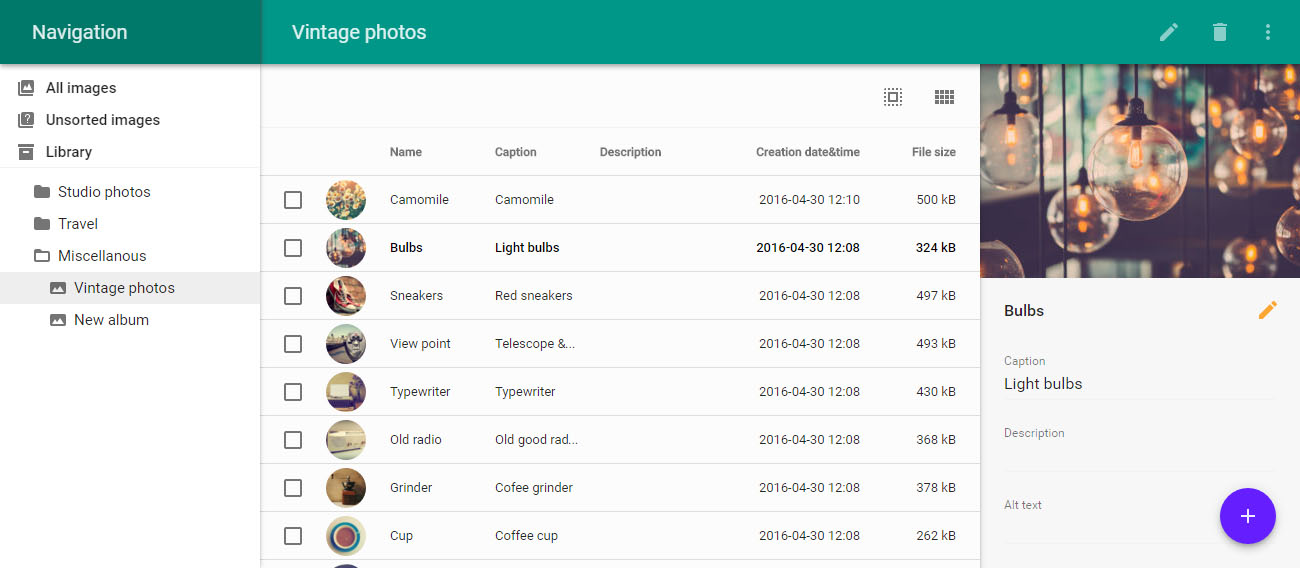Open the three-dot more options menu

click(1267, 32)
